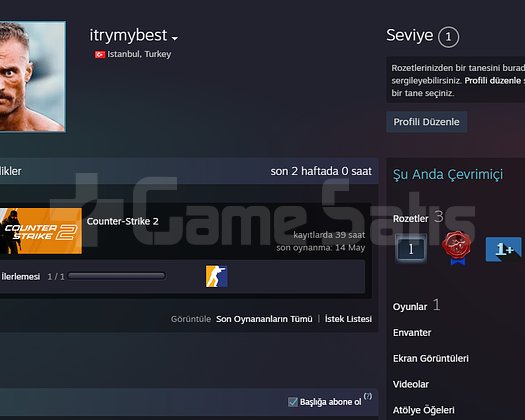The image size is (525, 420).
Task: Open the blue 1+ game collector badge
Action: pos(504,249)
